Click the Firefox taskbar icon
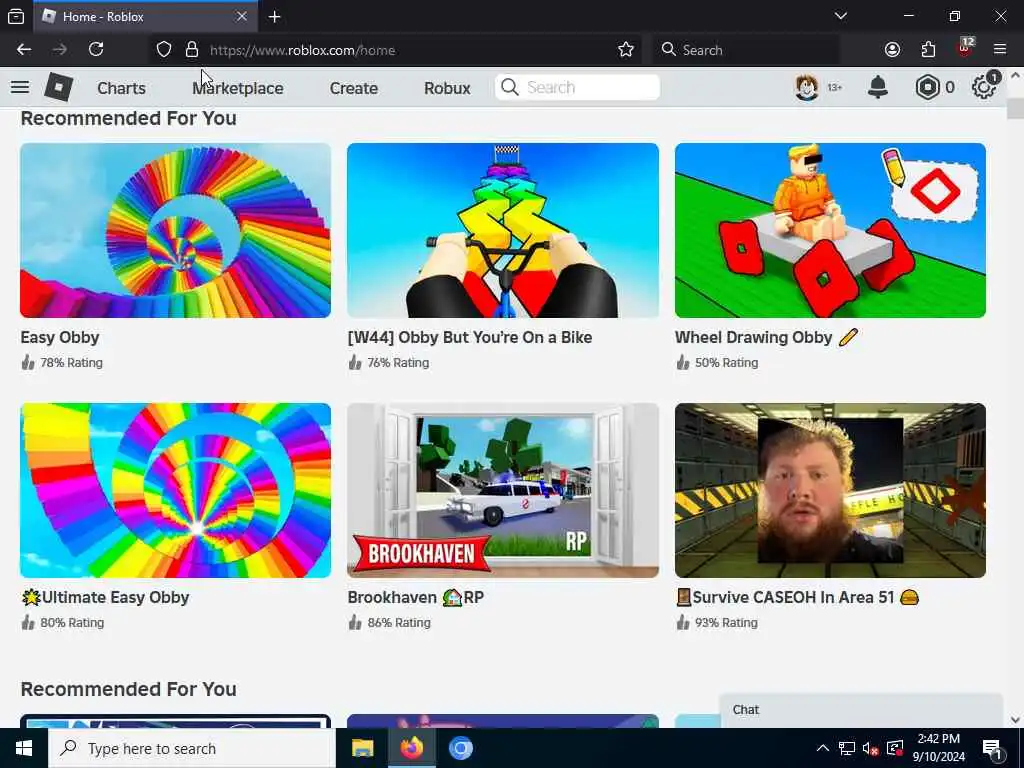The width and height of the screenshot is (1024, 768). (x=411, y=748)
